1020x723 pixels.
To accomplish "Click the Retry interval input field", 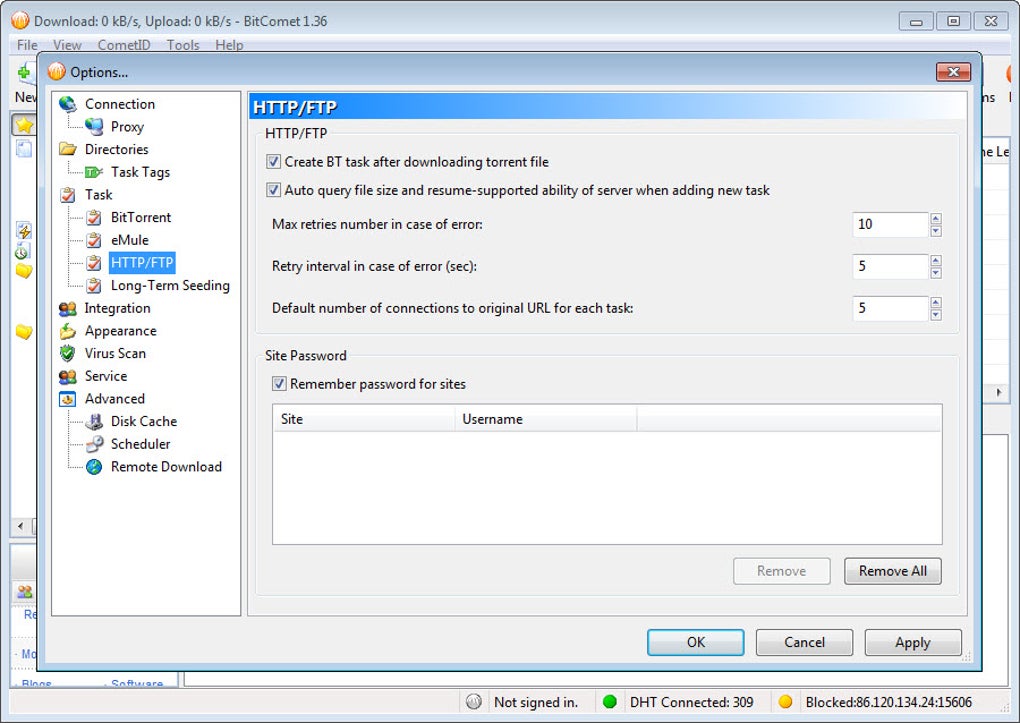I will click(x=890, y=266).
